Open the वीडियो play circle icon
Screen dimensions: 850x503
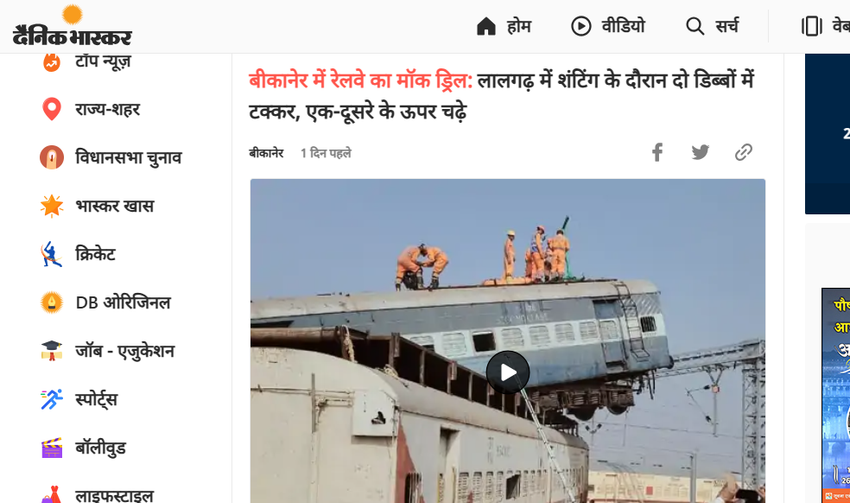point(581,26)
